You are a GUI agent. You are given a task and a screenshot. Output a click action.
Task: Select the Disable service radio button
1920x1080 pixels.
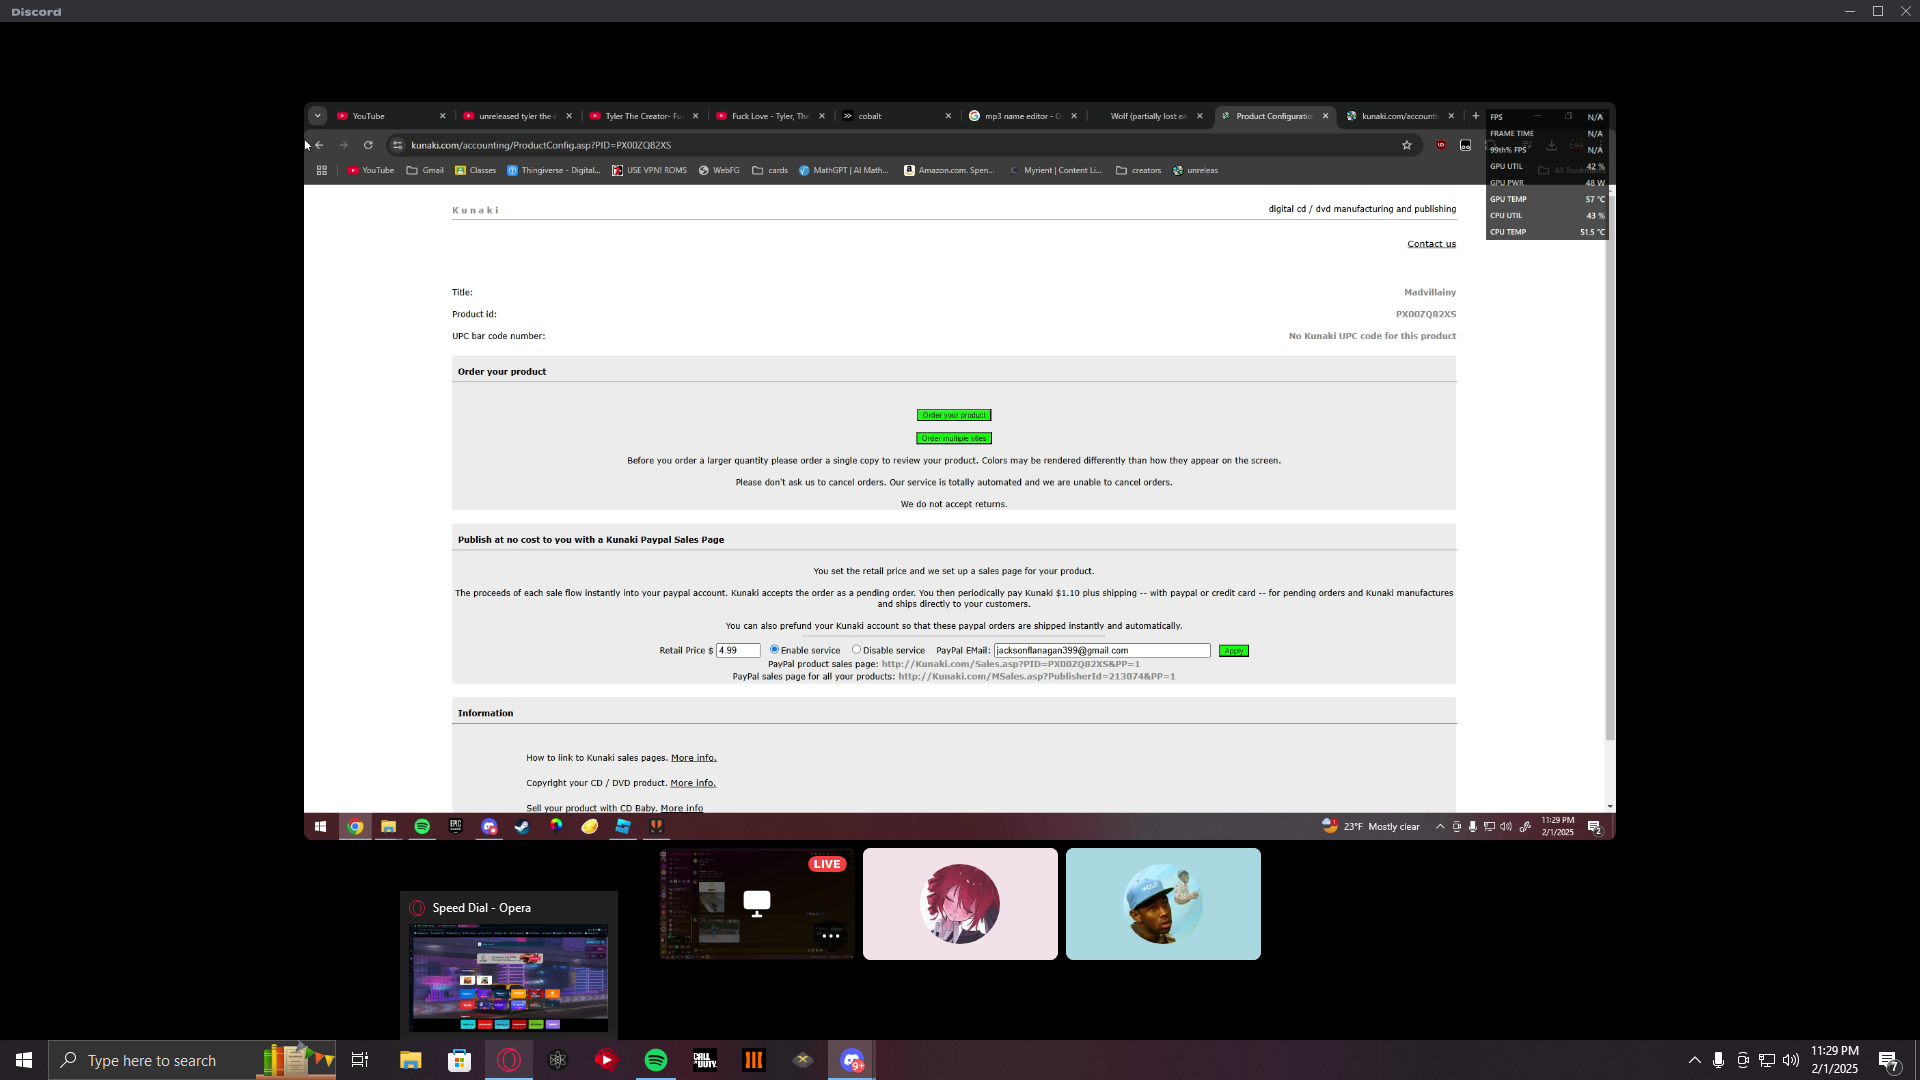coord(856,650)
